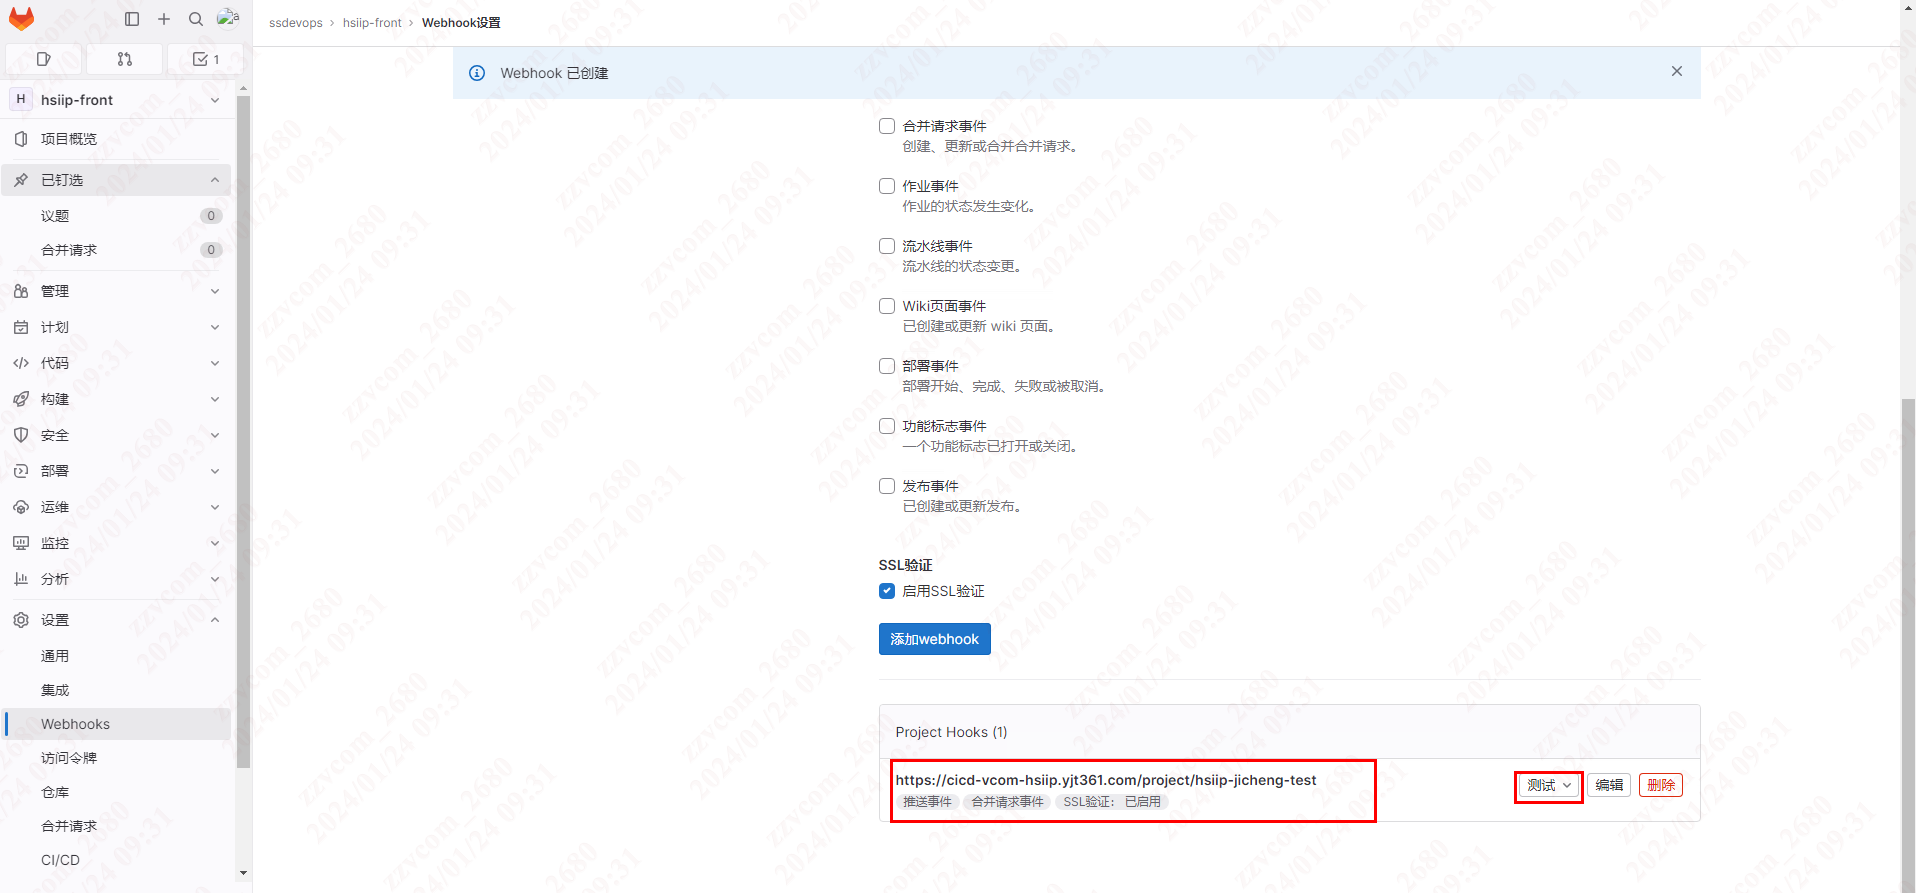Click the hsiip-front project avatar H
1916x893 pixels.
point(21,99)
